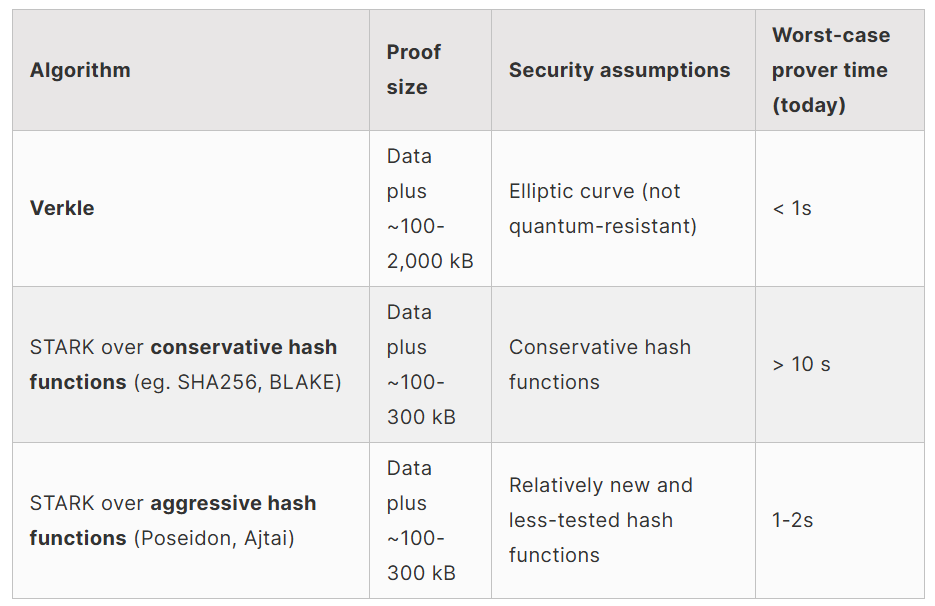935x606 pixels.
Task: Click the bold text conservative hash
Action: pos(244,347)
